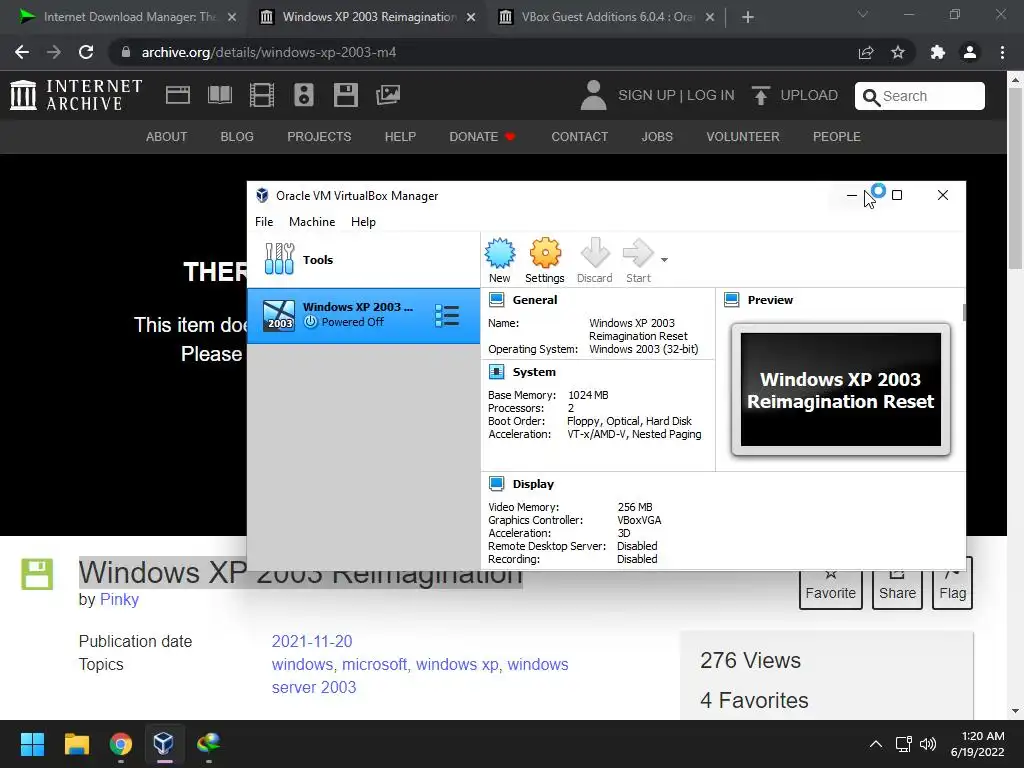Click the VirtualBox details pane scrollbar

click(x=963, y=312)
